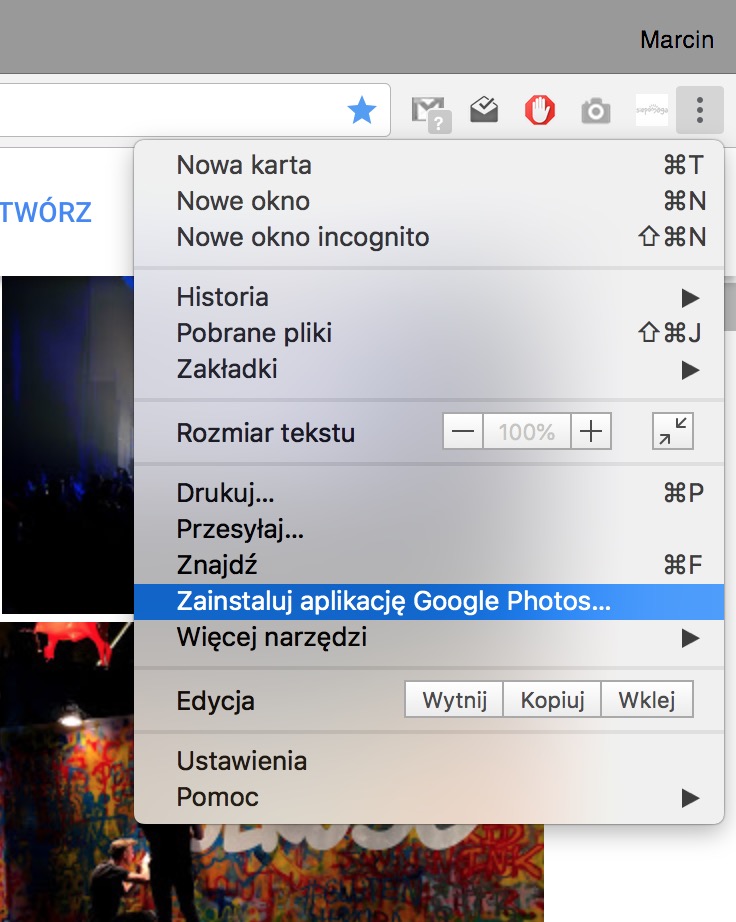This screenshot has width=736, height=922.
Task: Select Zainstaluj aplikację Google Photos...
Action: pos(429,602)
